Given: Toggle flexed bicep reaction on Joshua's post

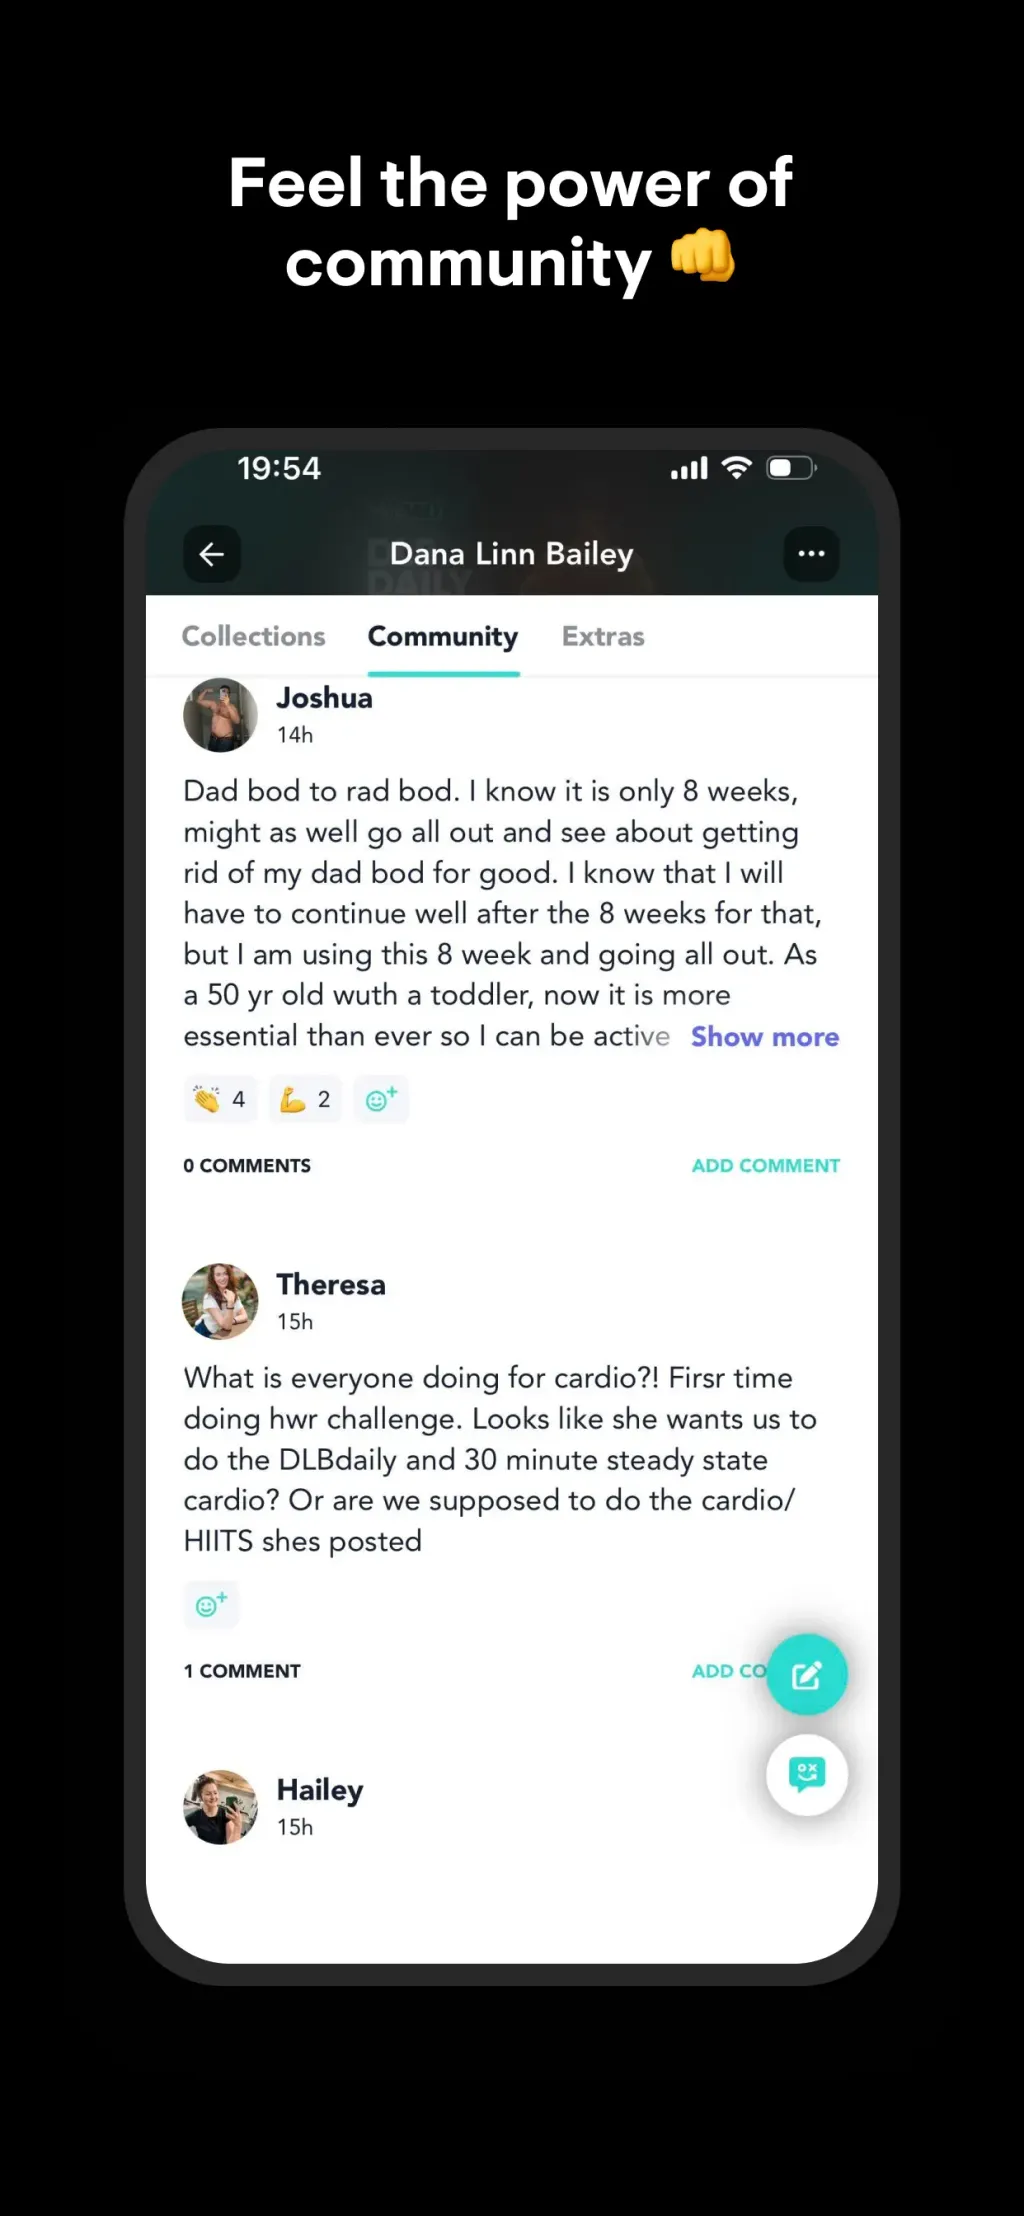Looking at the screenshot, I should click(x=305, y=1099).
